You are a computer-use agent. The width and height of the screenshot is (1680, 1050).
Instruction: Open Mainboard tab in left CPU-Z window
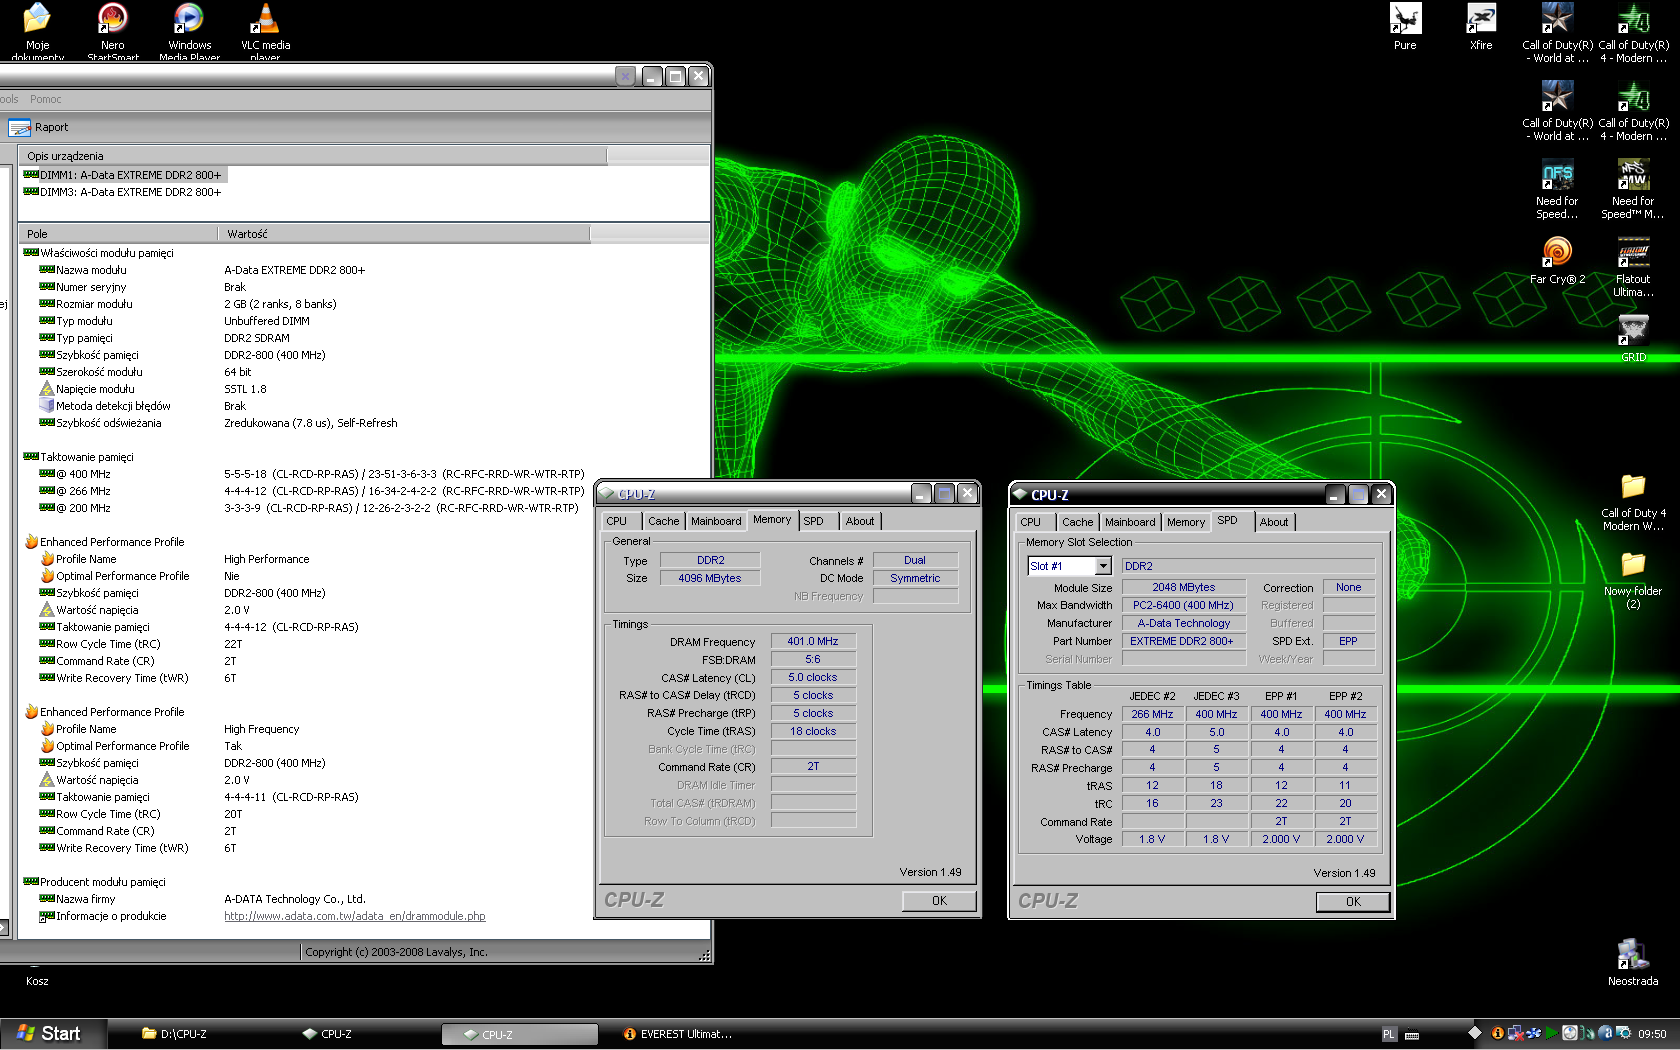coord(716,521)
